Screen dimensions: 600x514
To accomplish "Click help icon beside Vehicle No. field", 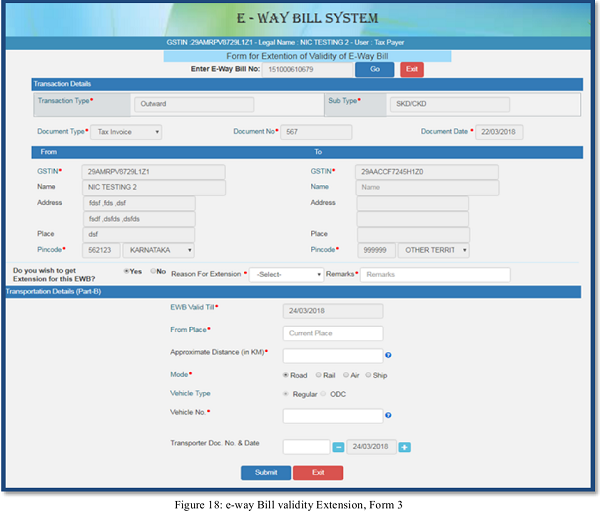I will coord(388,415).
